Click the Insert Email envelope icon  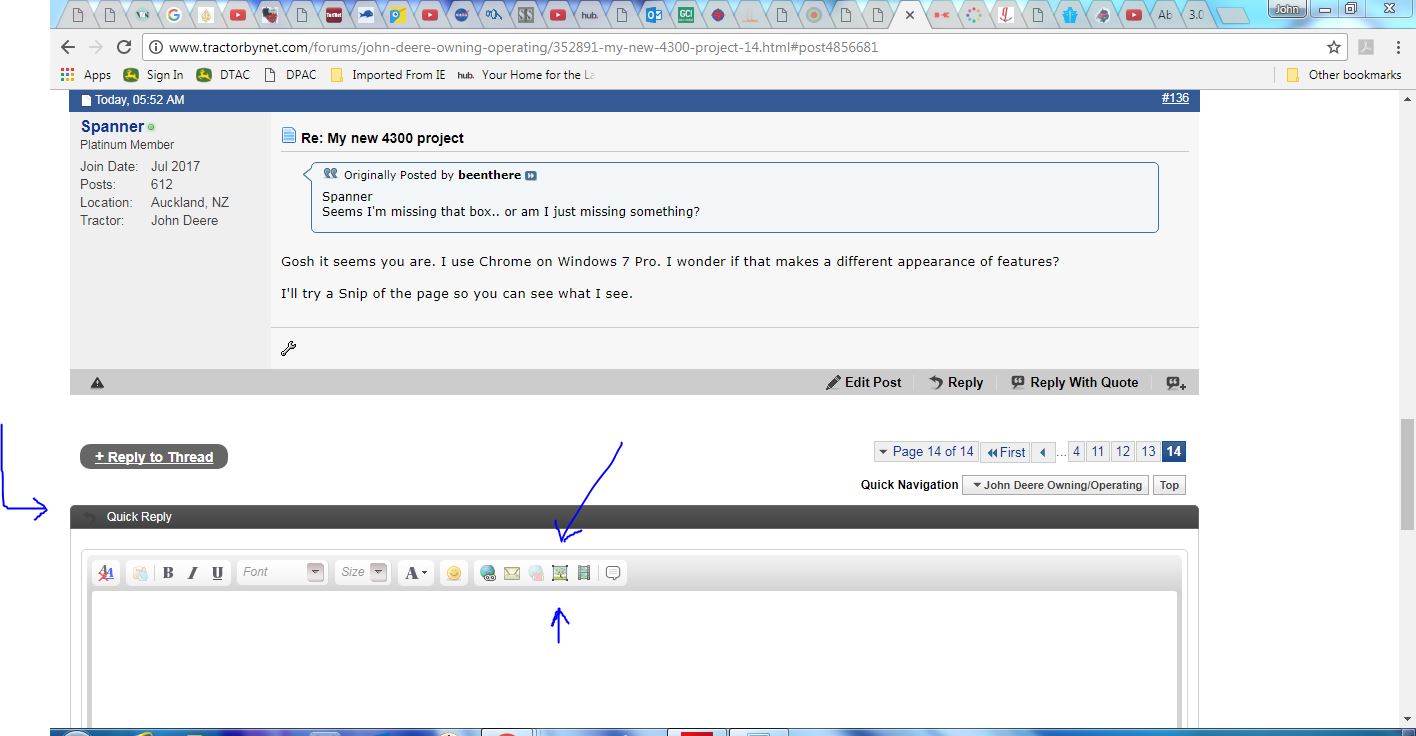[x=512, y=573]
